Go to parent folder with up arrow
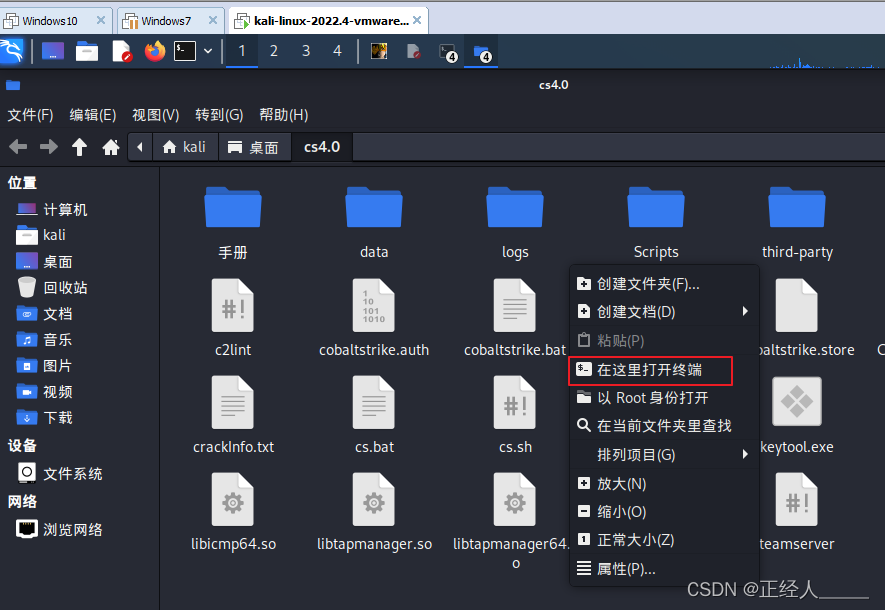 pyautogui.click(x=80, y=147)
